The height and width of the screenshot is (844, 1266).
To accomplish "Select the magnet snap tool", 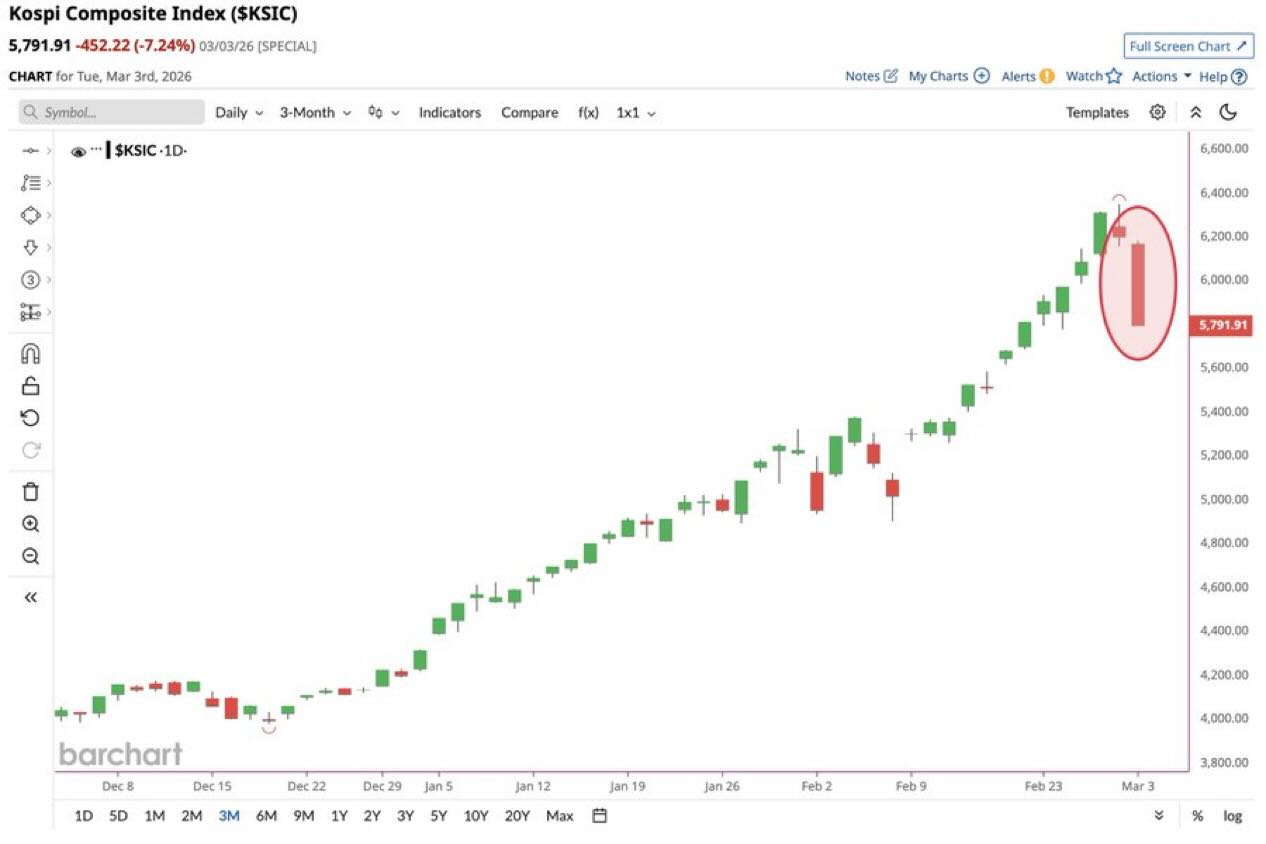I will point(30,354).
